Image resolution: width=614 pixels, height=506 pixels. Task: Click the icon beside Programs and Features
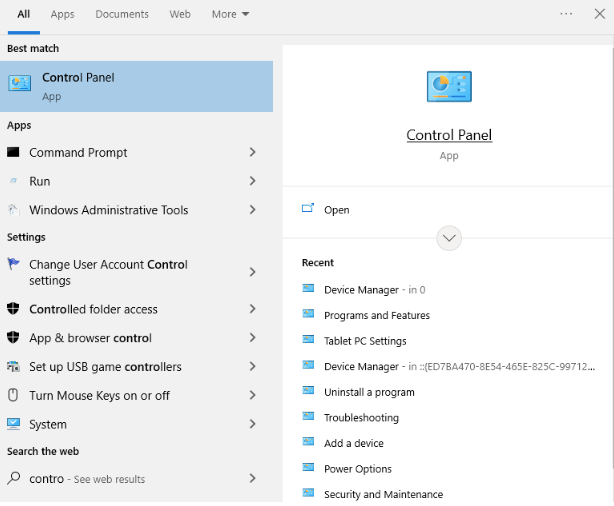[x=308, y=314]
